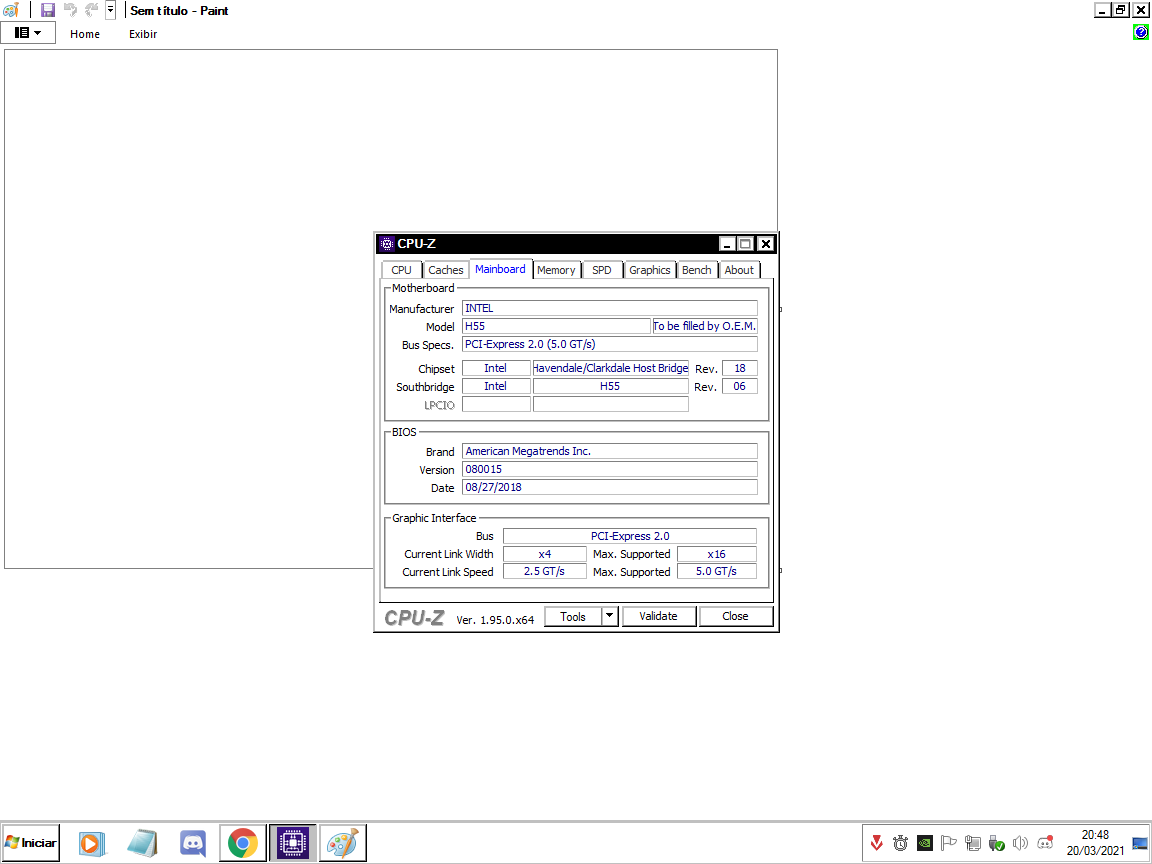The image size is (1152, 864).
Task: Click the Validate button in CPU-Z
Action: [x=658, y=616]
